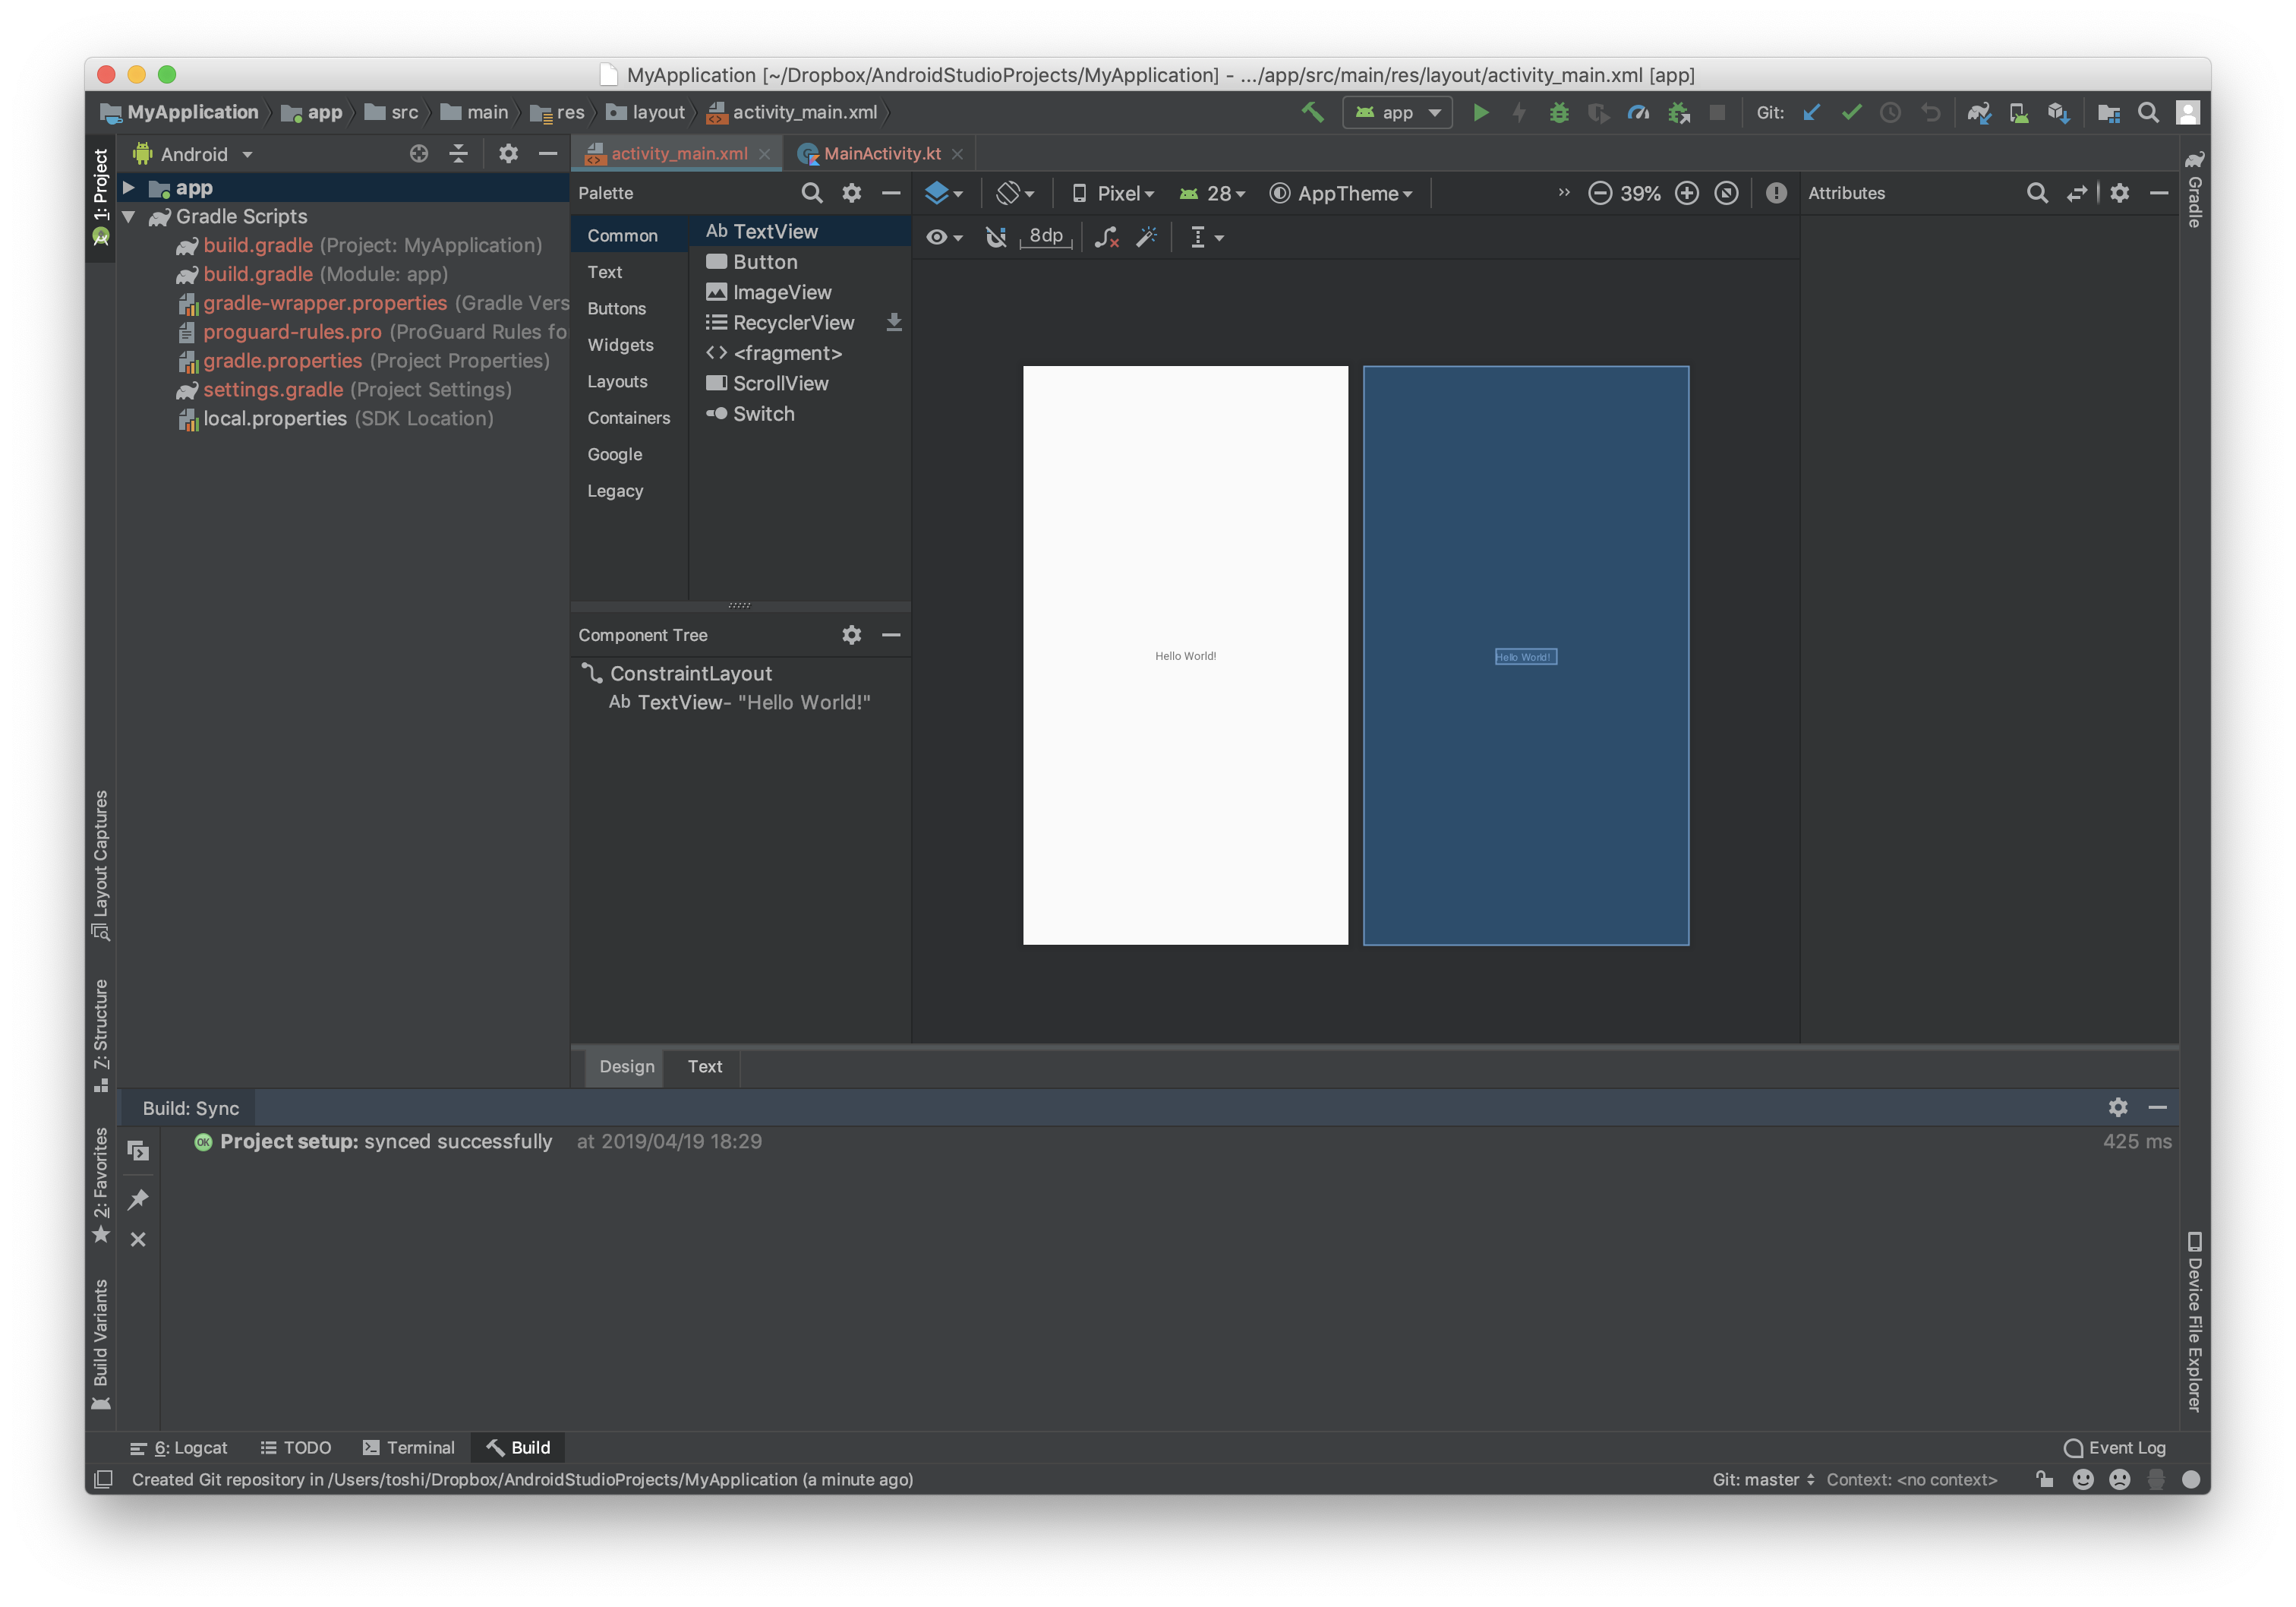Toggle autoconnect magnet icon
2296x1607 pixels.
coord(995,237)
